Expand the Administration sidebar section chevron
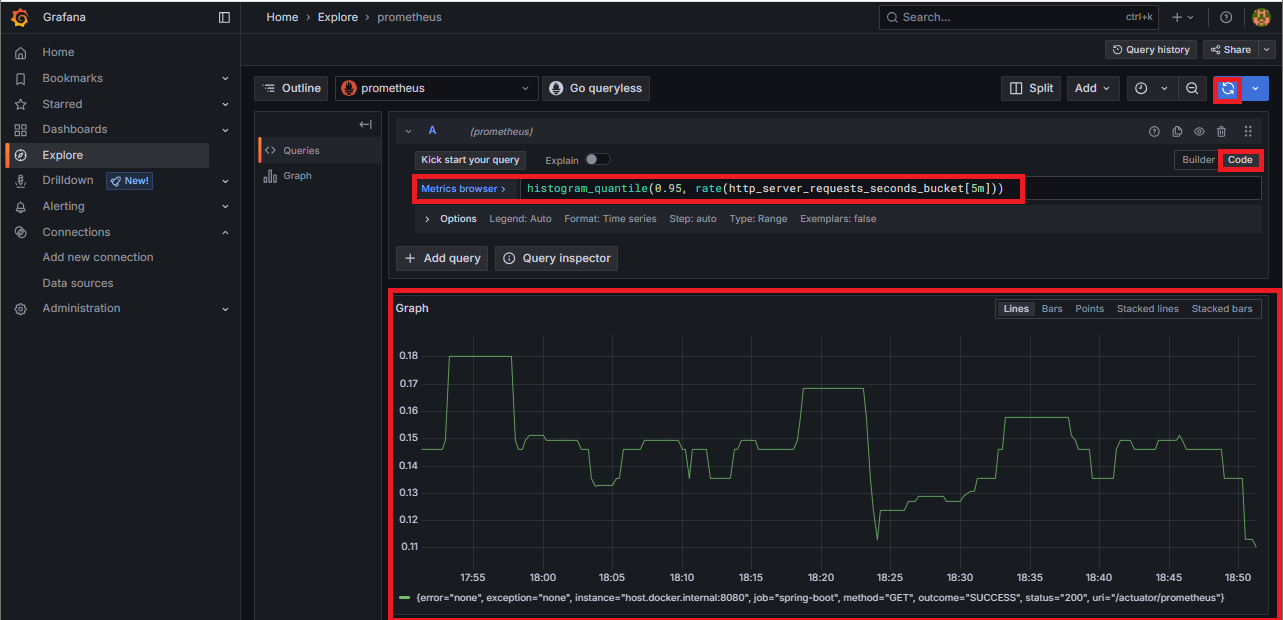 (x=225, y=308)
